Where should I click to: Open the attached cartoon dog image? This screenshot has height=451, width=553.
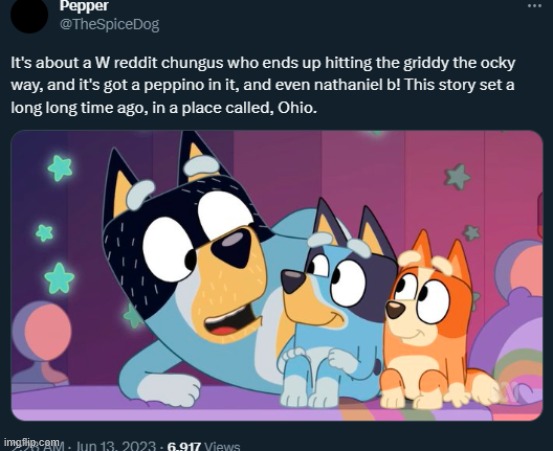277,276
